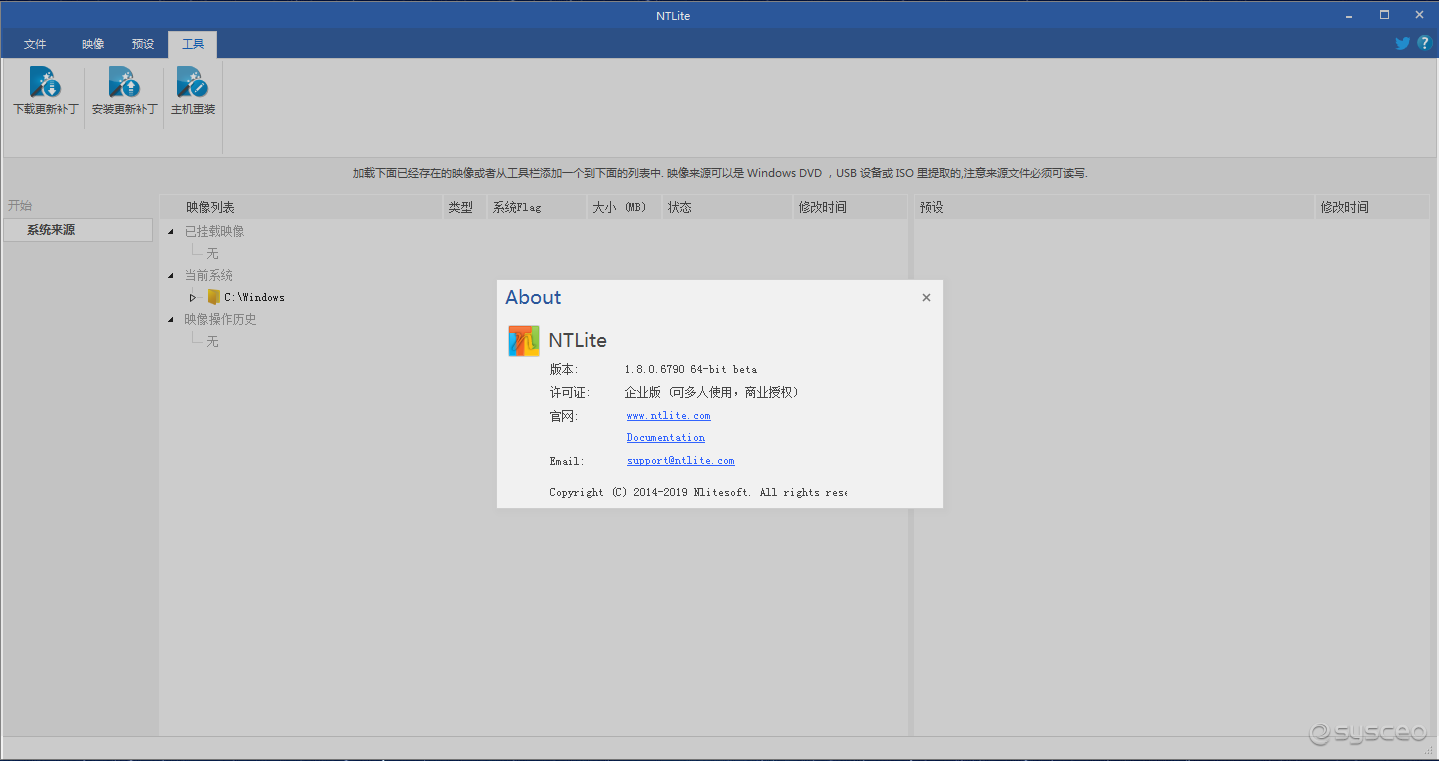1439x761 pixels.
Task: Minimize the NTLite window
Action: click(1350, 14)
